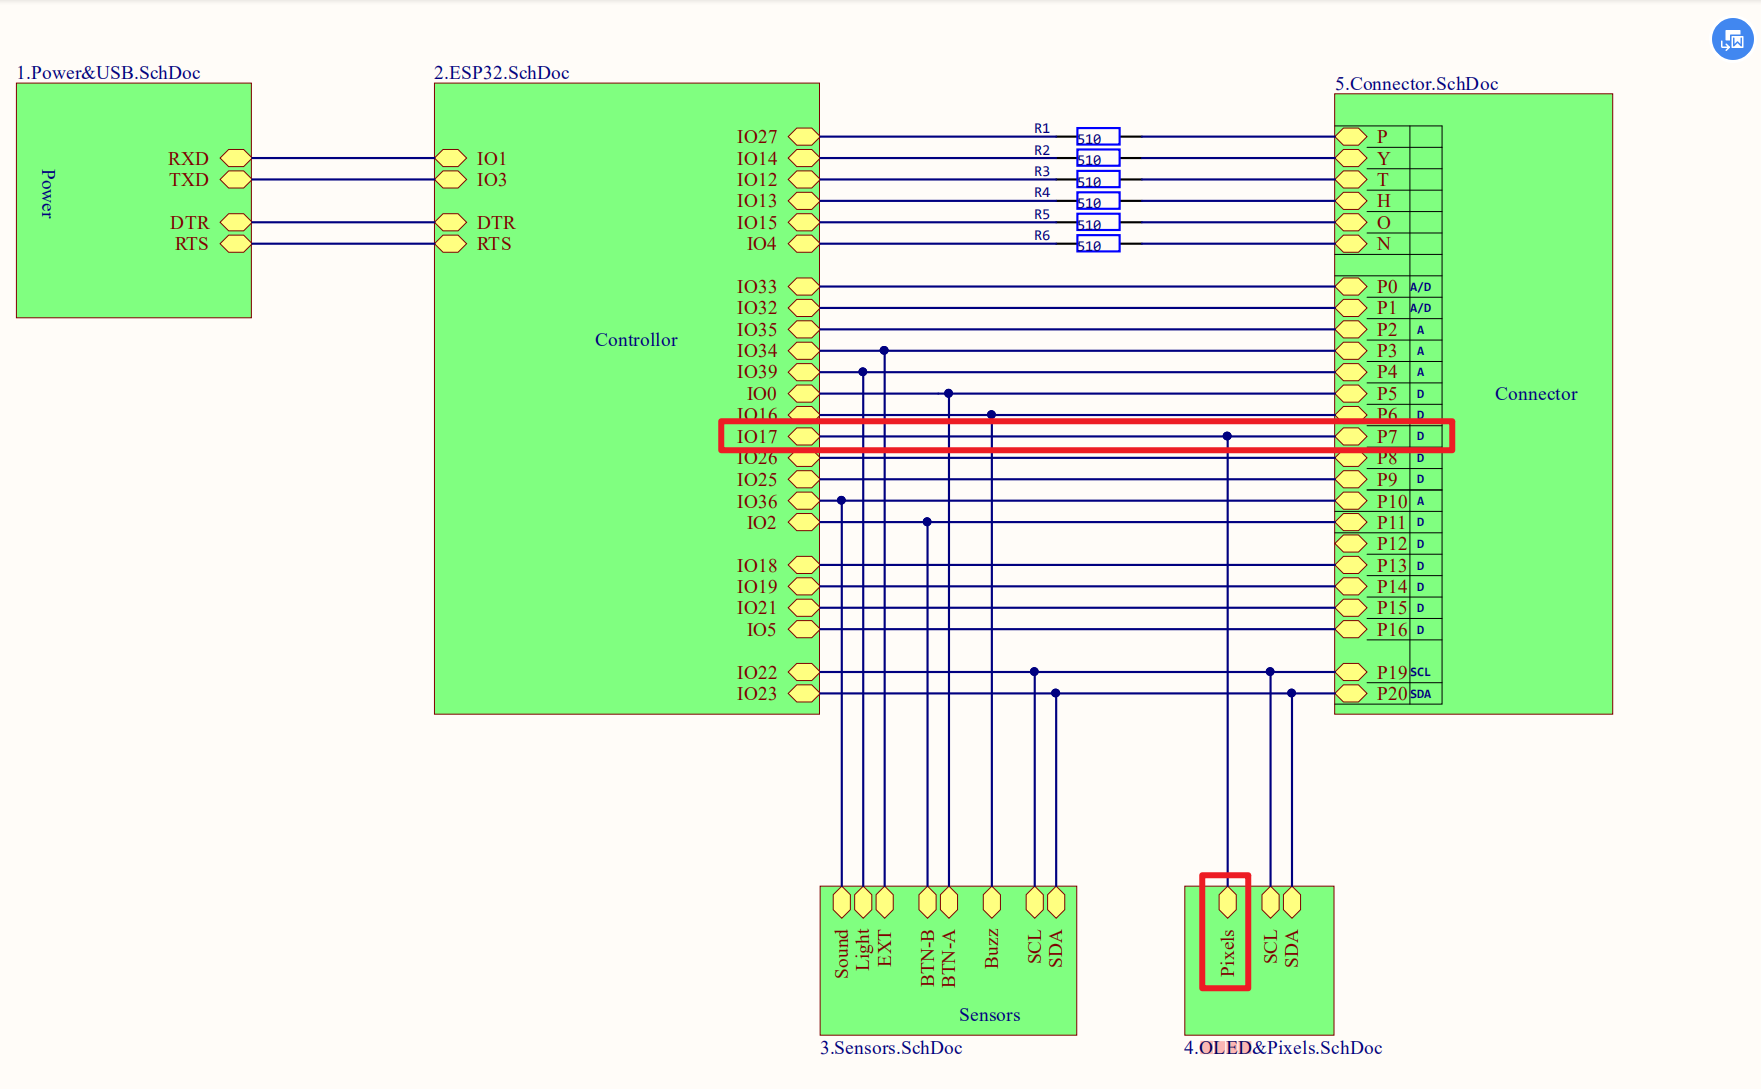Select resistor R1 510 symbol
This screenshot has height=1089, width=1761.
point(1098,136)
